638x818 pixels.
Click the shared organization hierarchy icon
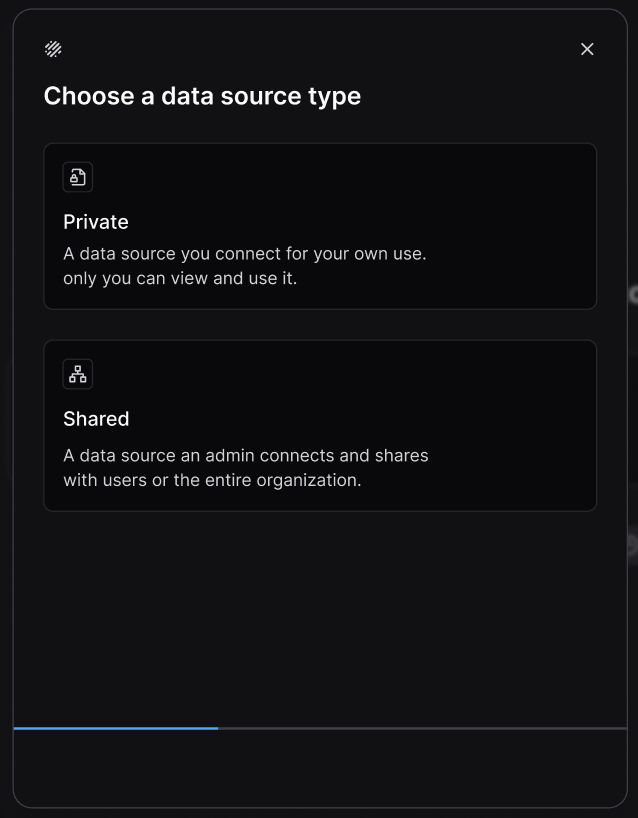tap(77, 373)
